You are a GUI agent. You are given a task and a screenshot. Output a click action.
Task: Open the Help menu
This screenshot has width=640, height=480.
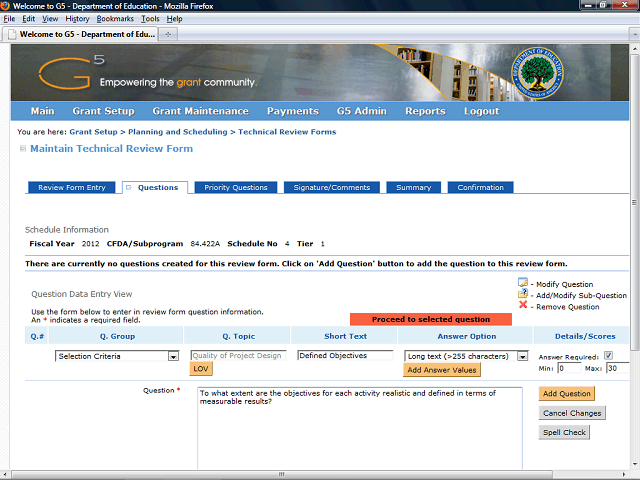[x=174, y=19]
